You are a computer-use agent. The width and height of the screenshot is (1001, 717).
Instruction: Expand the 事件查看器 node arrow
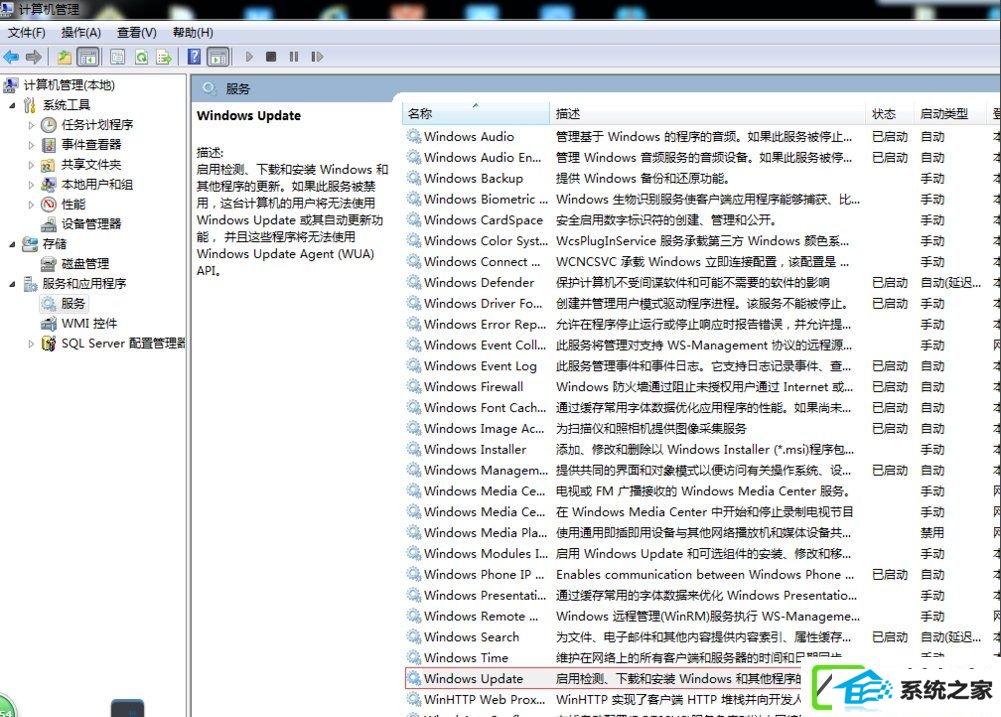pyautogui.click(x=31, y=145)
